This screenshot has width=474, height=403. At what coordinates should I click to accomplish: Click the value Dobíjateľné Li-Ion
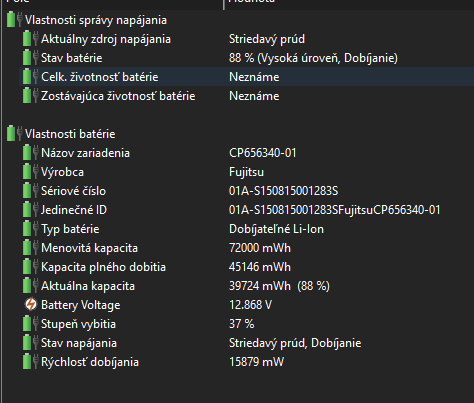(x=276, y=229)
